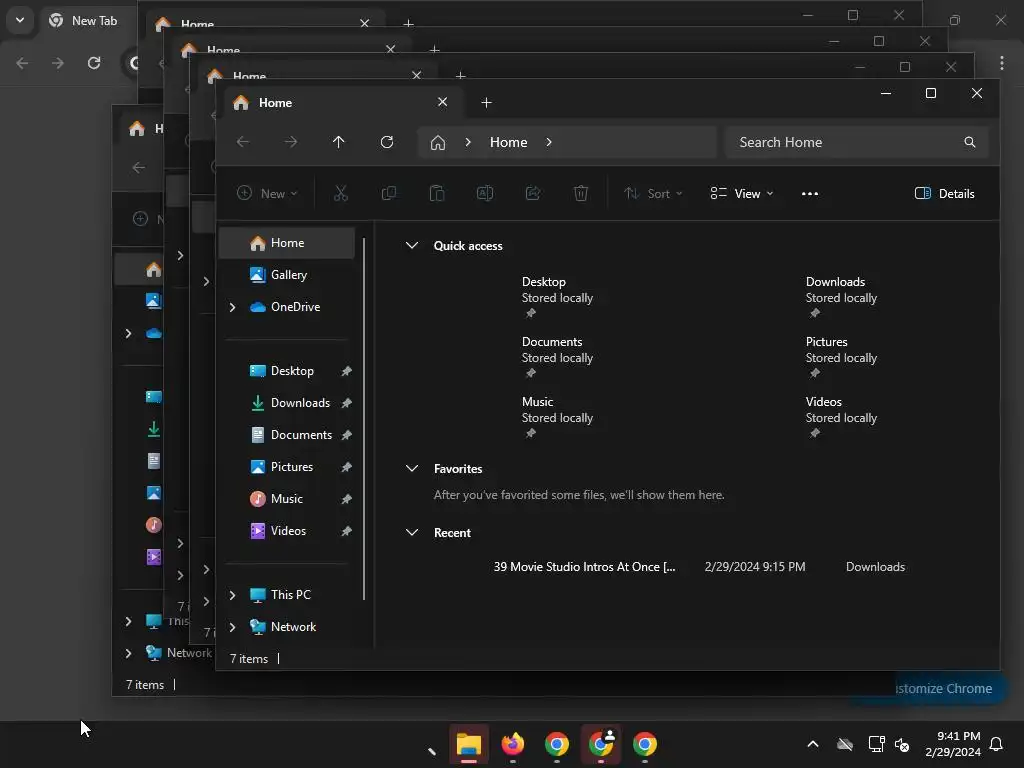
Task: Collapse the Quick access section
Action: pos(411,246)
